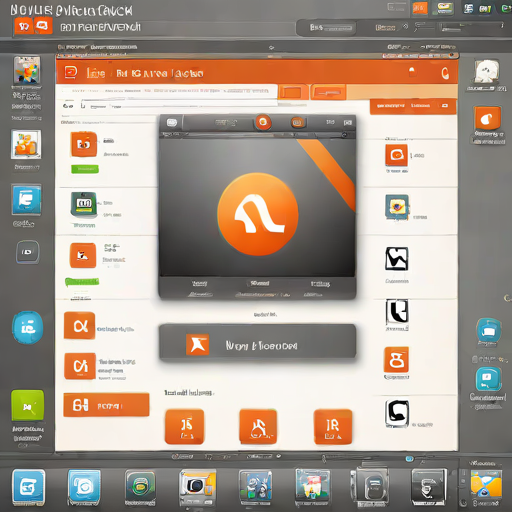Select the black and white U-shaped icon
Image resolution: width=512 pixels, height=512 pixels.
coord(397,311)
